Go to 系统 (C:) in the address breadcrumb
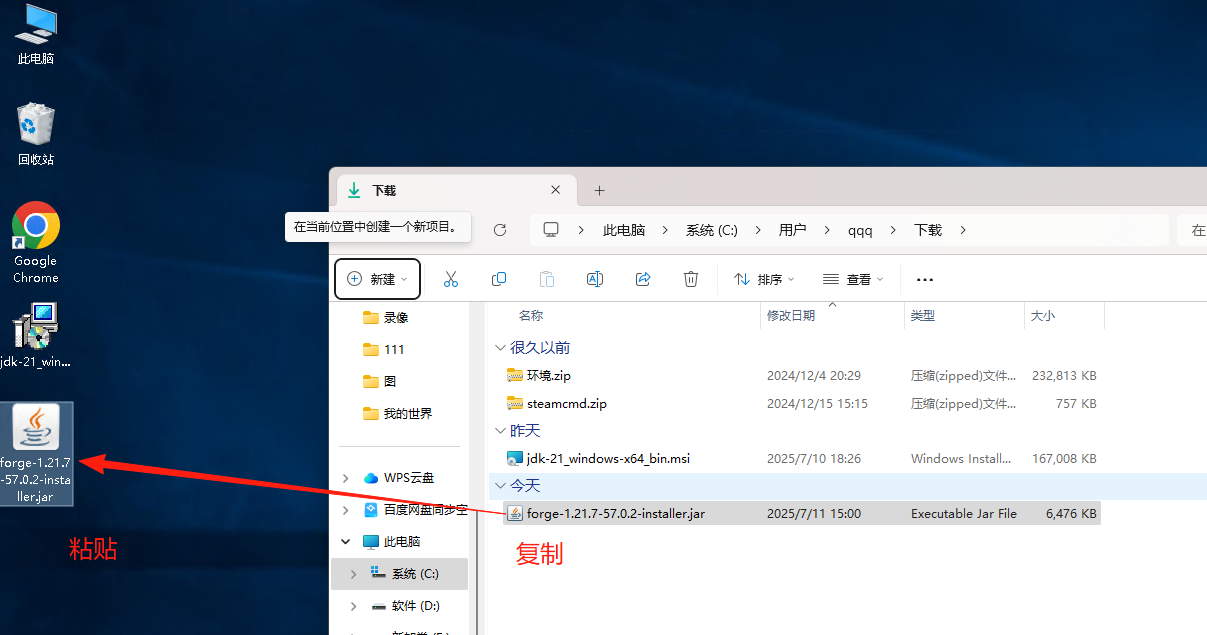This screenshot has height=635, width=1207. click(x=712, y=230)
